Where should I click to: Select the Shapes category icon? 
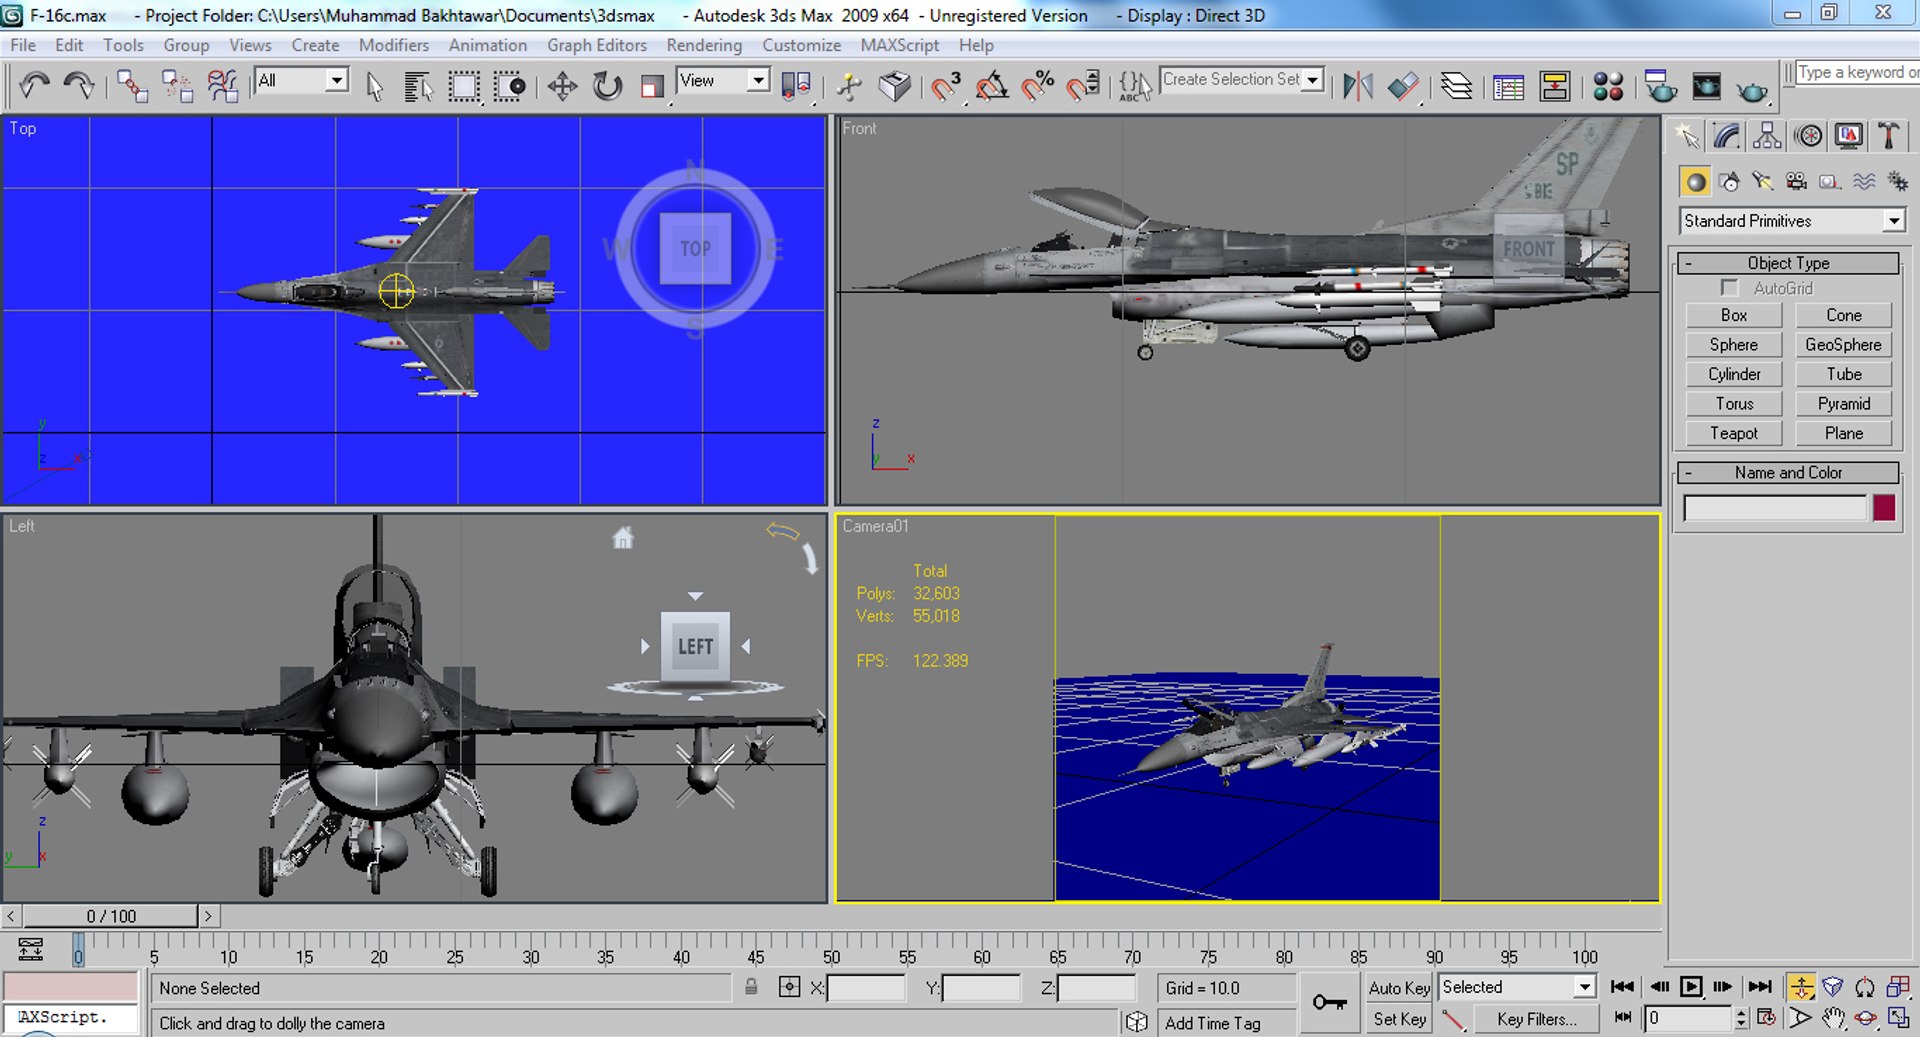tap(1729, 182)
